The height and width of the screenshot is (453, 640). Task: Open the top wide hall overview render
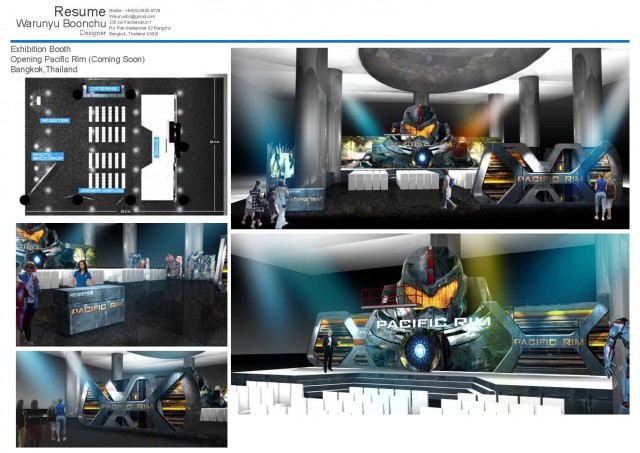(x=430, y=138)
